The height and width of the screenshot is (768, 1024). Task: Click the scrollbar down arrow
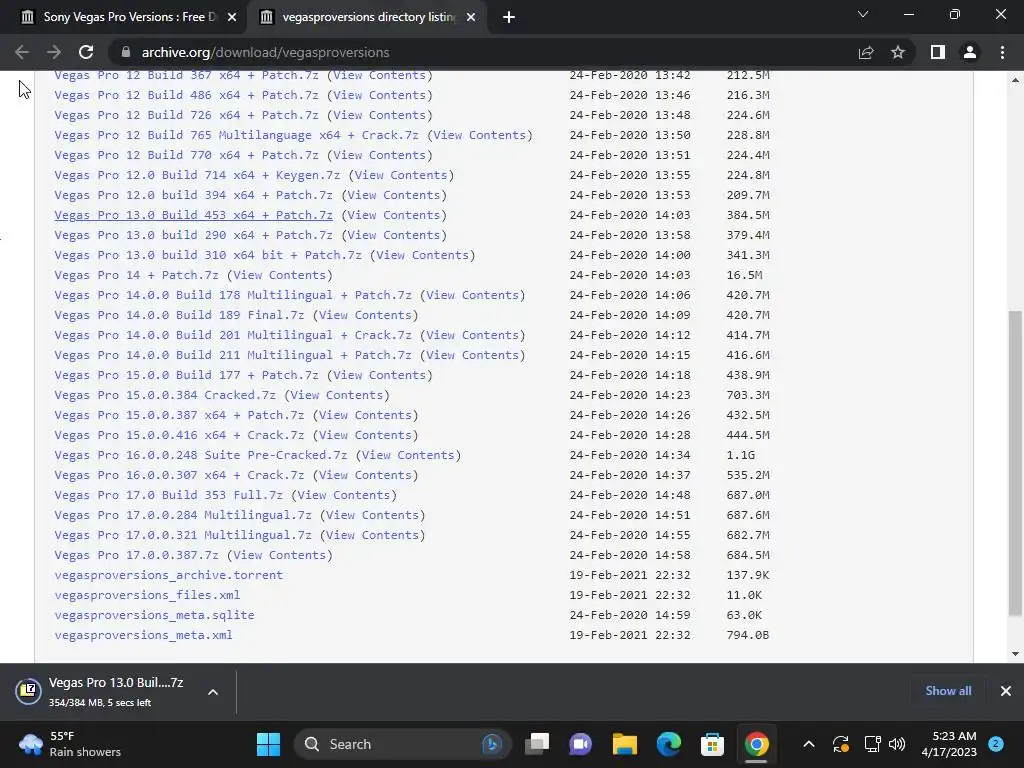(x=1015, y=653)
